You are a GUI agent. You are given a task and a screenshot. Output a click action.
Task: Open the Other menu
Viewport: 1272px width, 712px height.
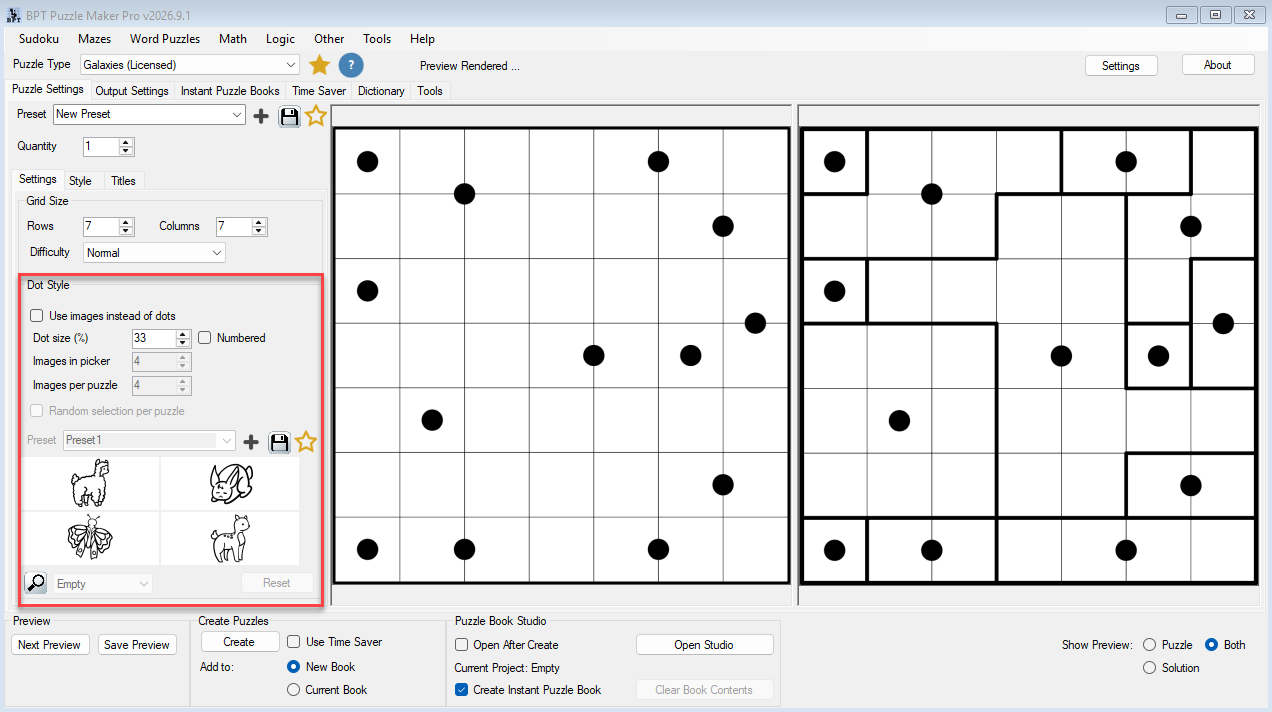click(x=329, y=39)
